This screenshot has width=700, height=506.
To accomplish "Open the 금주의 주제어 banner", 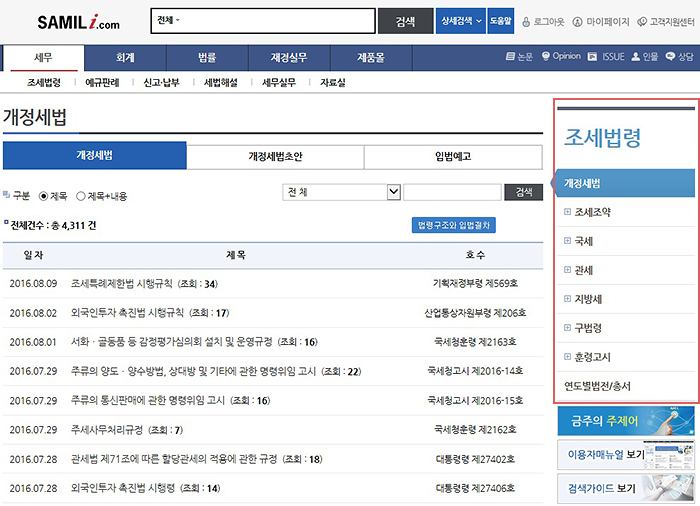I will click(x=626, y=421).
